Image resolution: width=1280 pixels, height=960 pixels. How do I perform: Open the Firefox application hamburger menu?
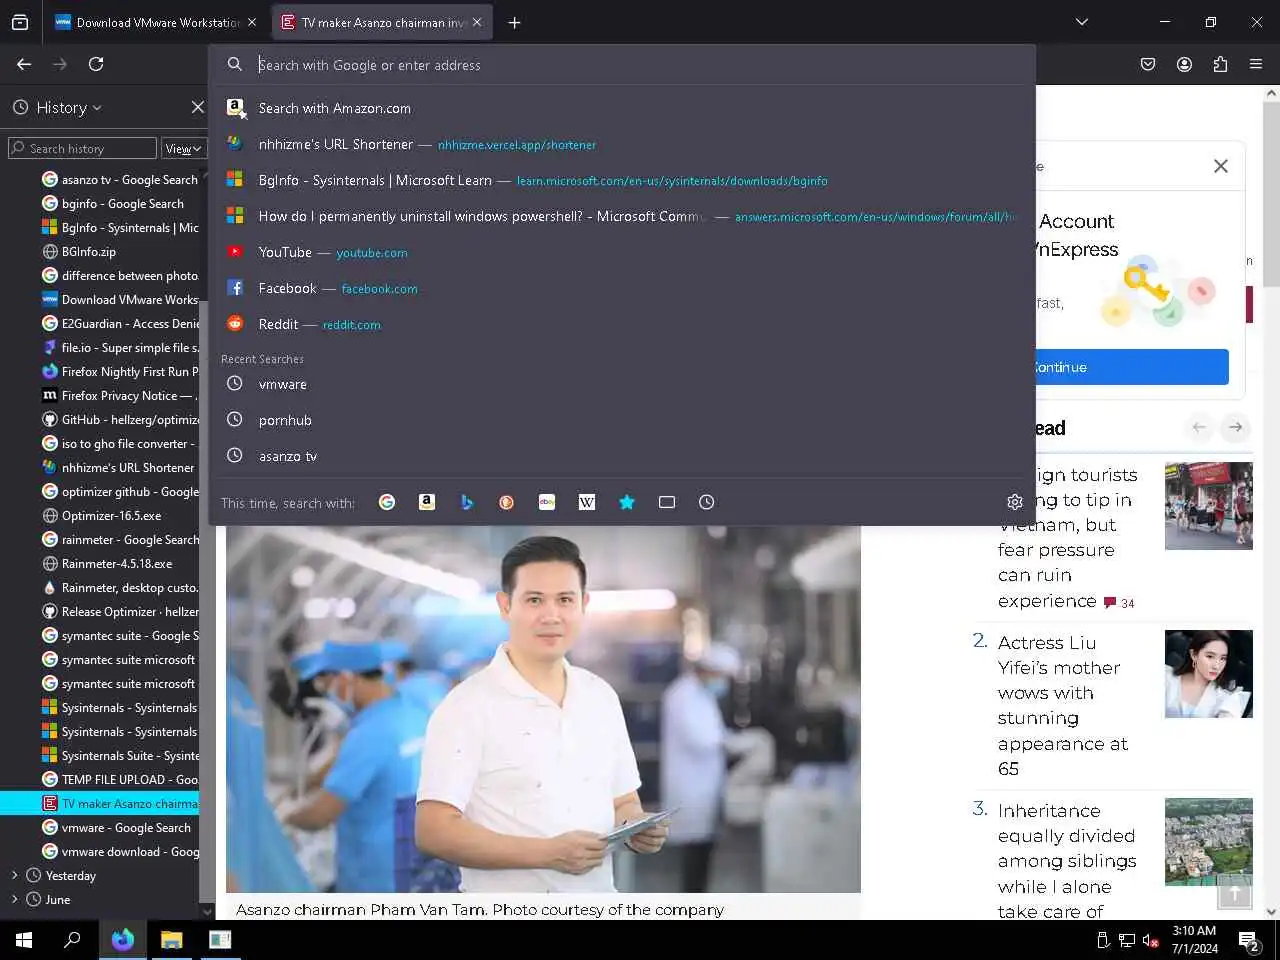coord(1256,64)
